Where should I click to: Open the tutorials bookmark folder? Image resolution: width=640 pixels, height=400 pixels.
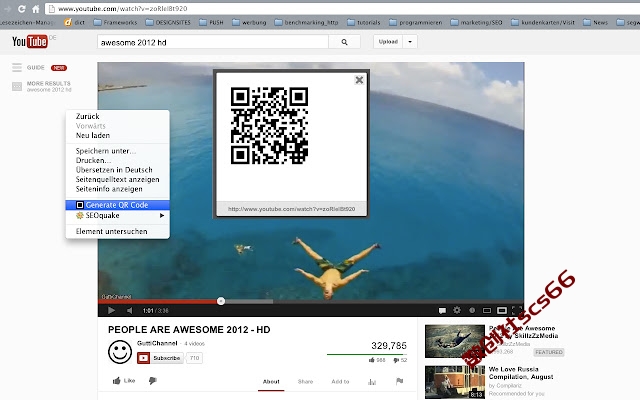(364, 22)
